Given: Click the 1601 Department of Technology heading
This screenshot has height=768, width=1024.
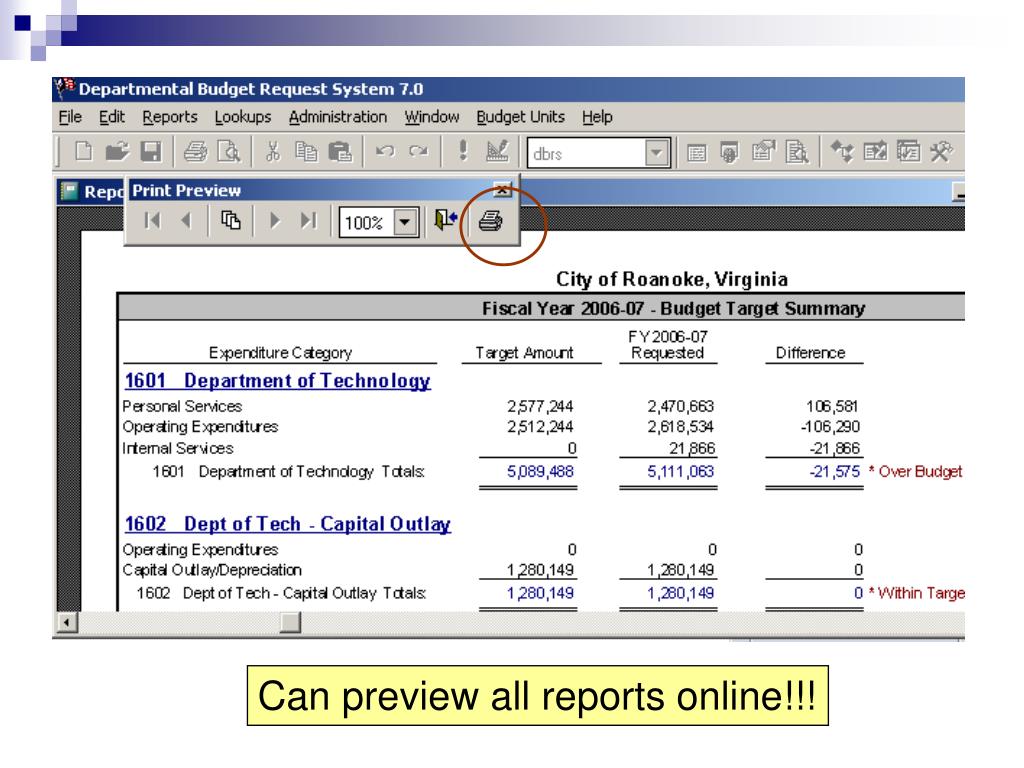Looking at the screenshot, I should pyautogui.click(x=277, y=381).
